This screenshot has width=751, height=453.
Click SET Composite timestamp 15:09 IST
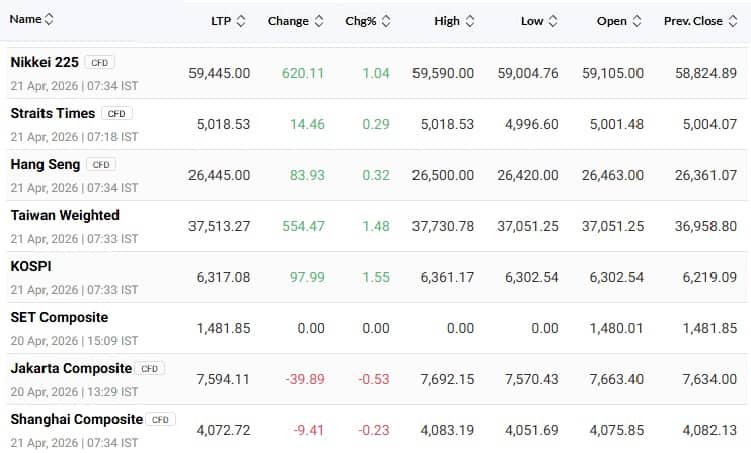pos(113,341)
